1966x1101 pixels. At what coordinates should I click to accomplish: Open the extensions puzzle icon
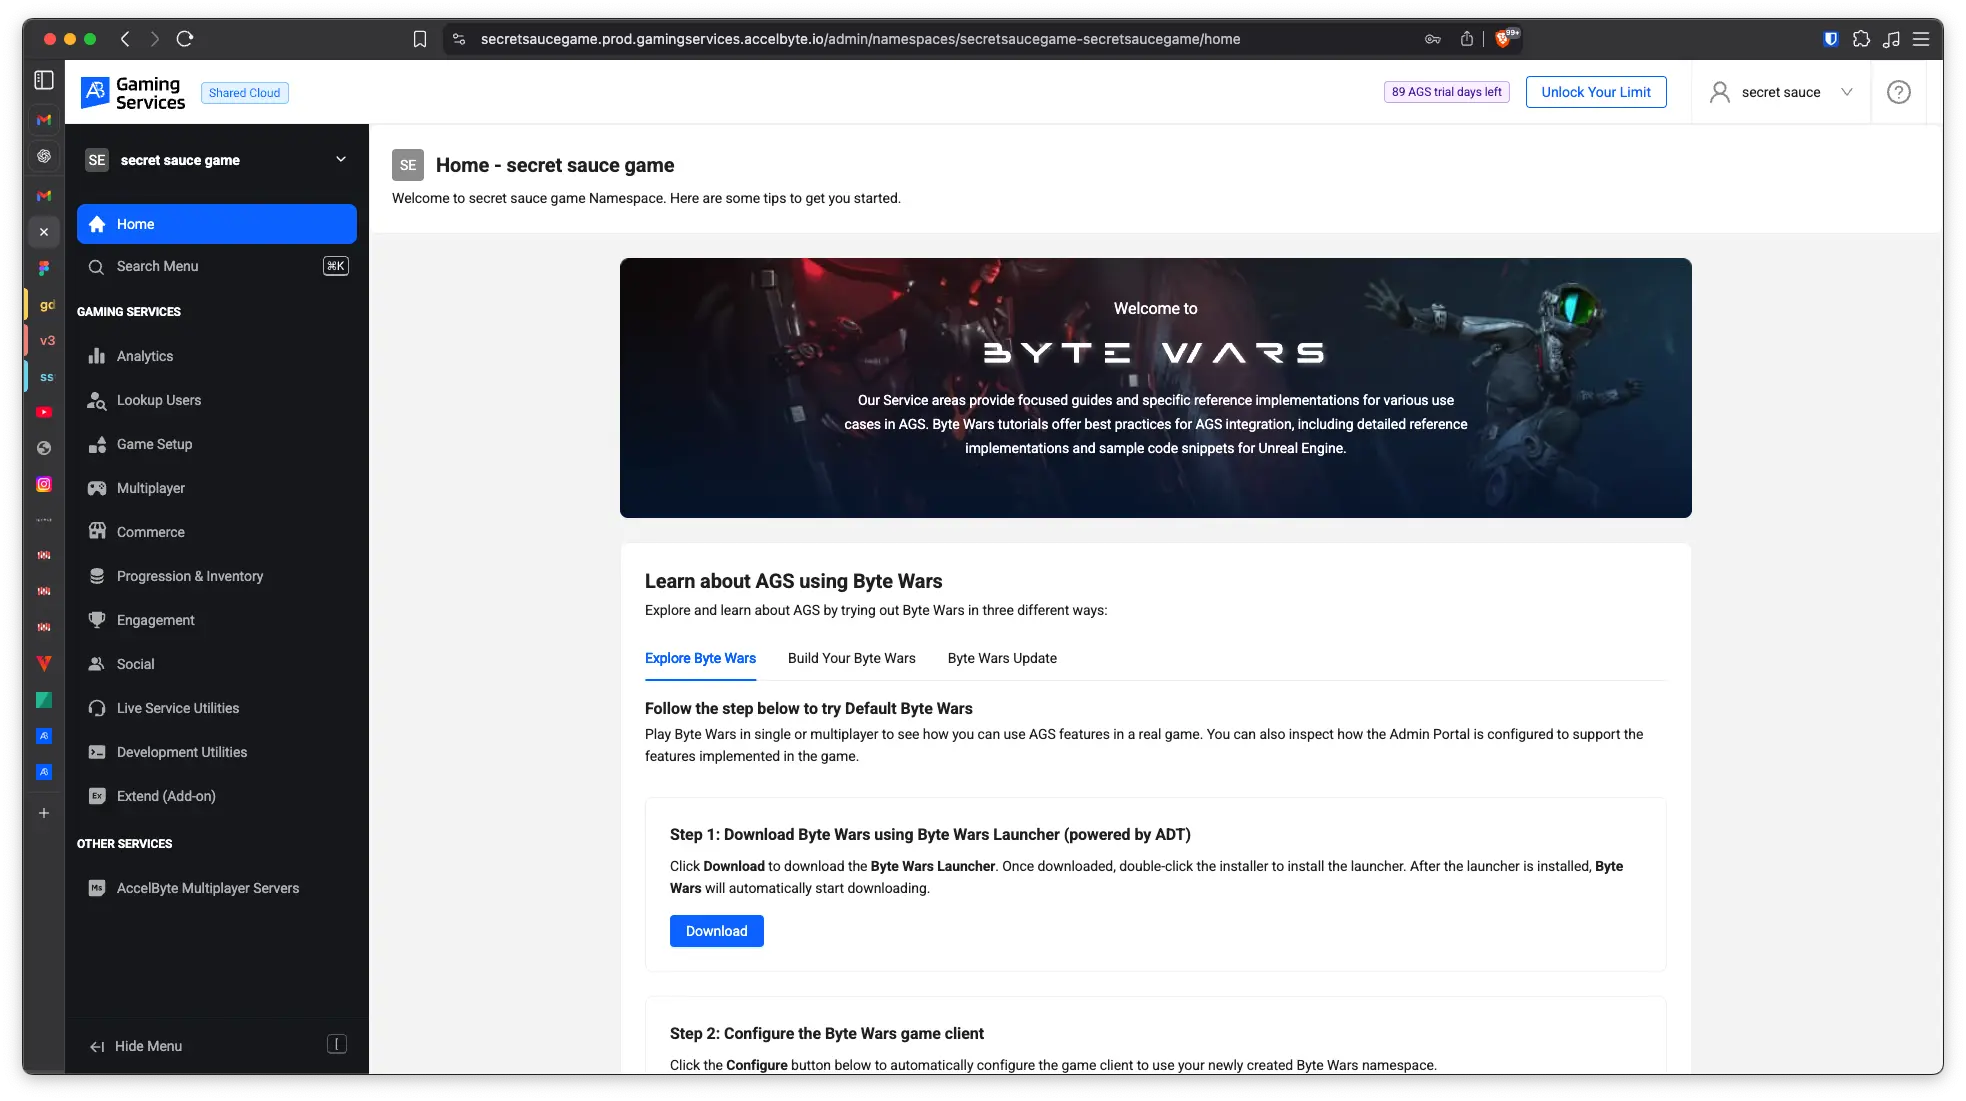1861,39
